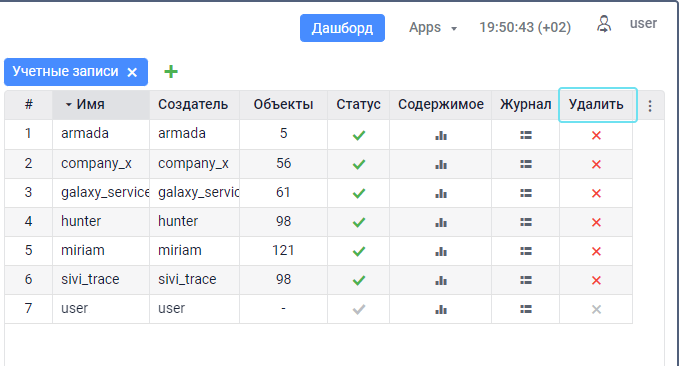Viewport: 679px width, 366px height.
Task: Click the user profile icon
Action: 604,24
